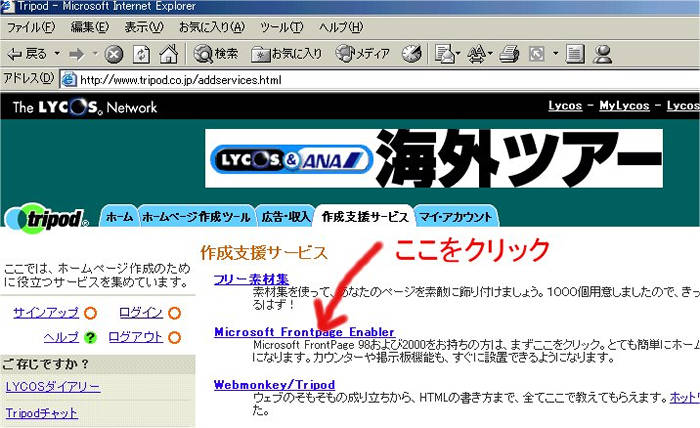The image size is (700, 428).
Task: Open the お気に入り(A) menu
Action: coord(212,27)
